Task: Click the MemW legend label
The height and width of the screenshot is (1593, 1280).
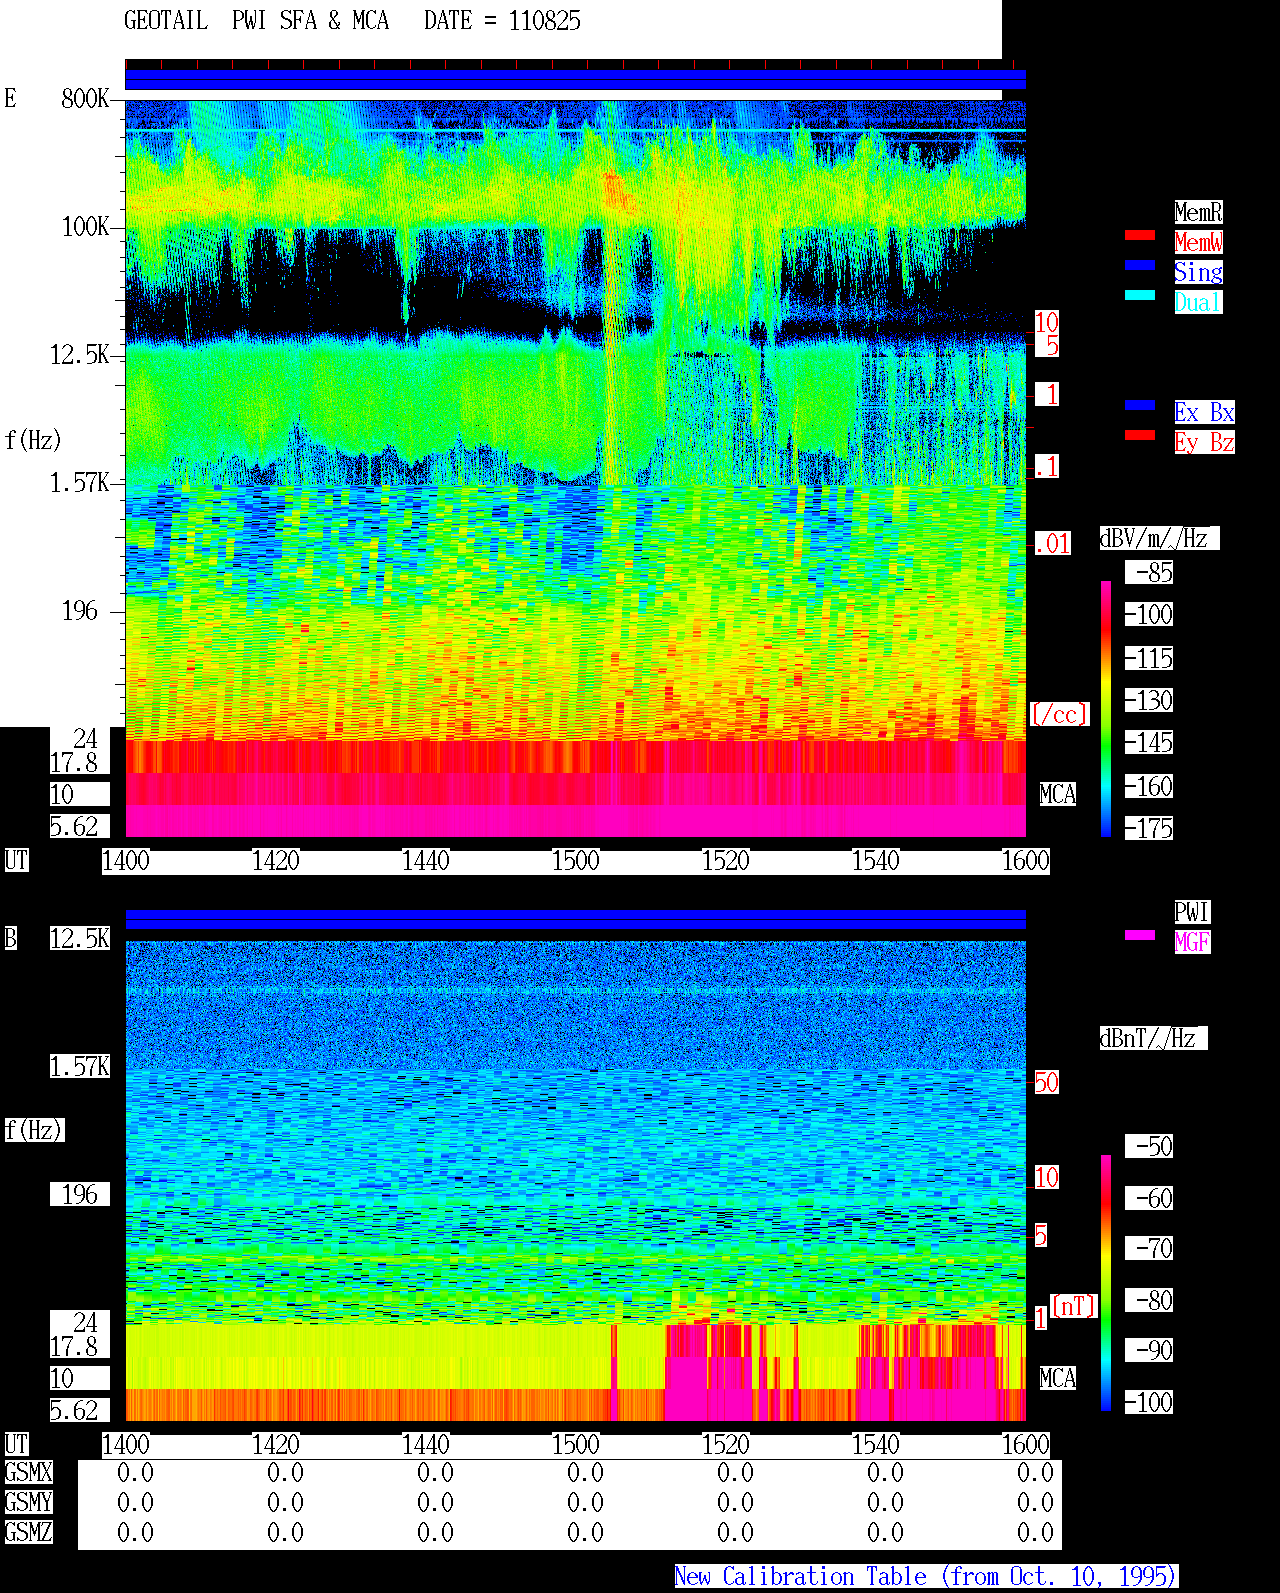Action: pos(1198,242)
